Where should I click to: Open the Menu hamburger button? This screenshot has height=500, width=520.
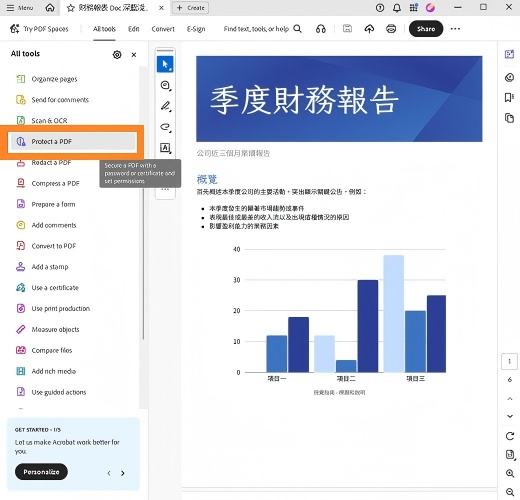[20, 8]
